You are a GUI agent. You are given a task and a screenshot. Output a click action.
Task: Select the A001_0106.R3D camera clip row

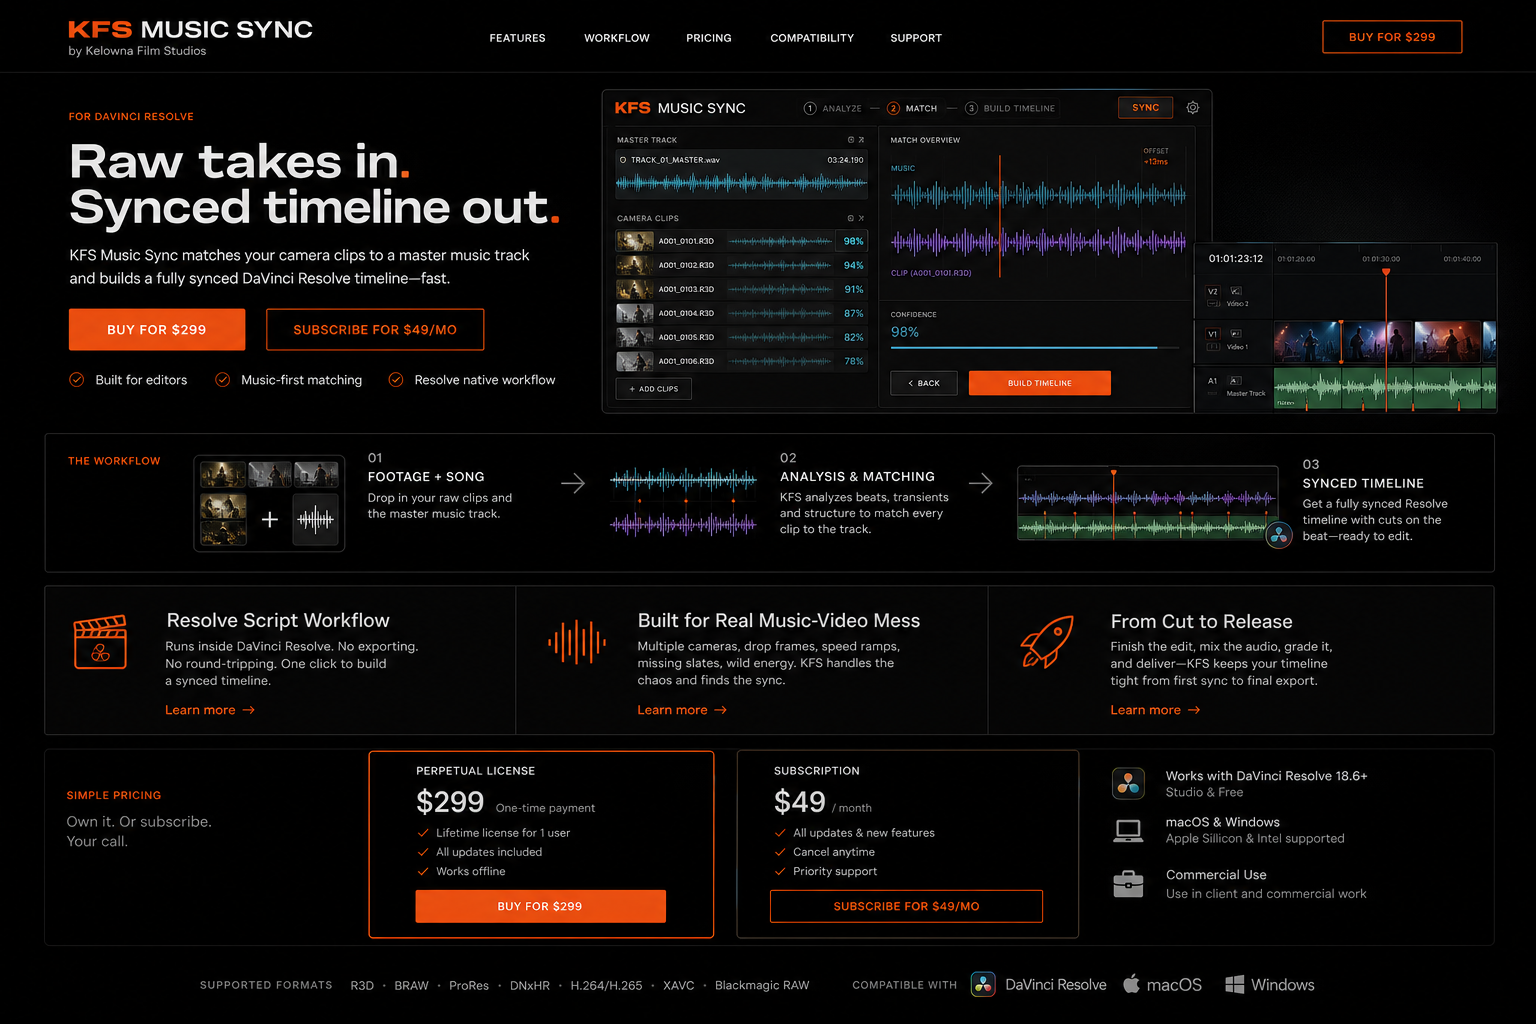741,361
